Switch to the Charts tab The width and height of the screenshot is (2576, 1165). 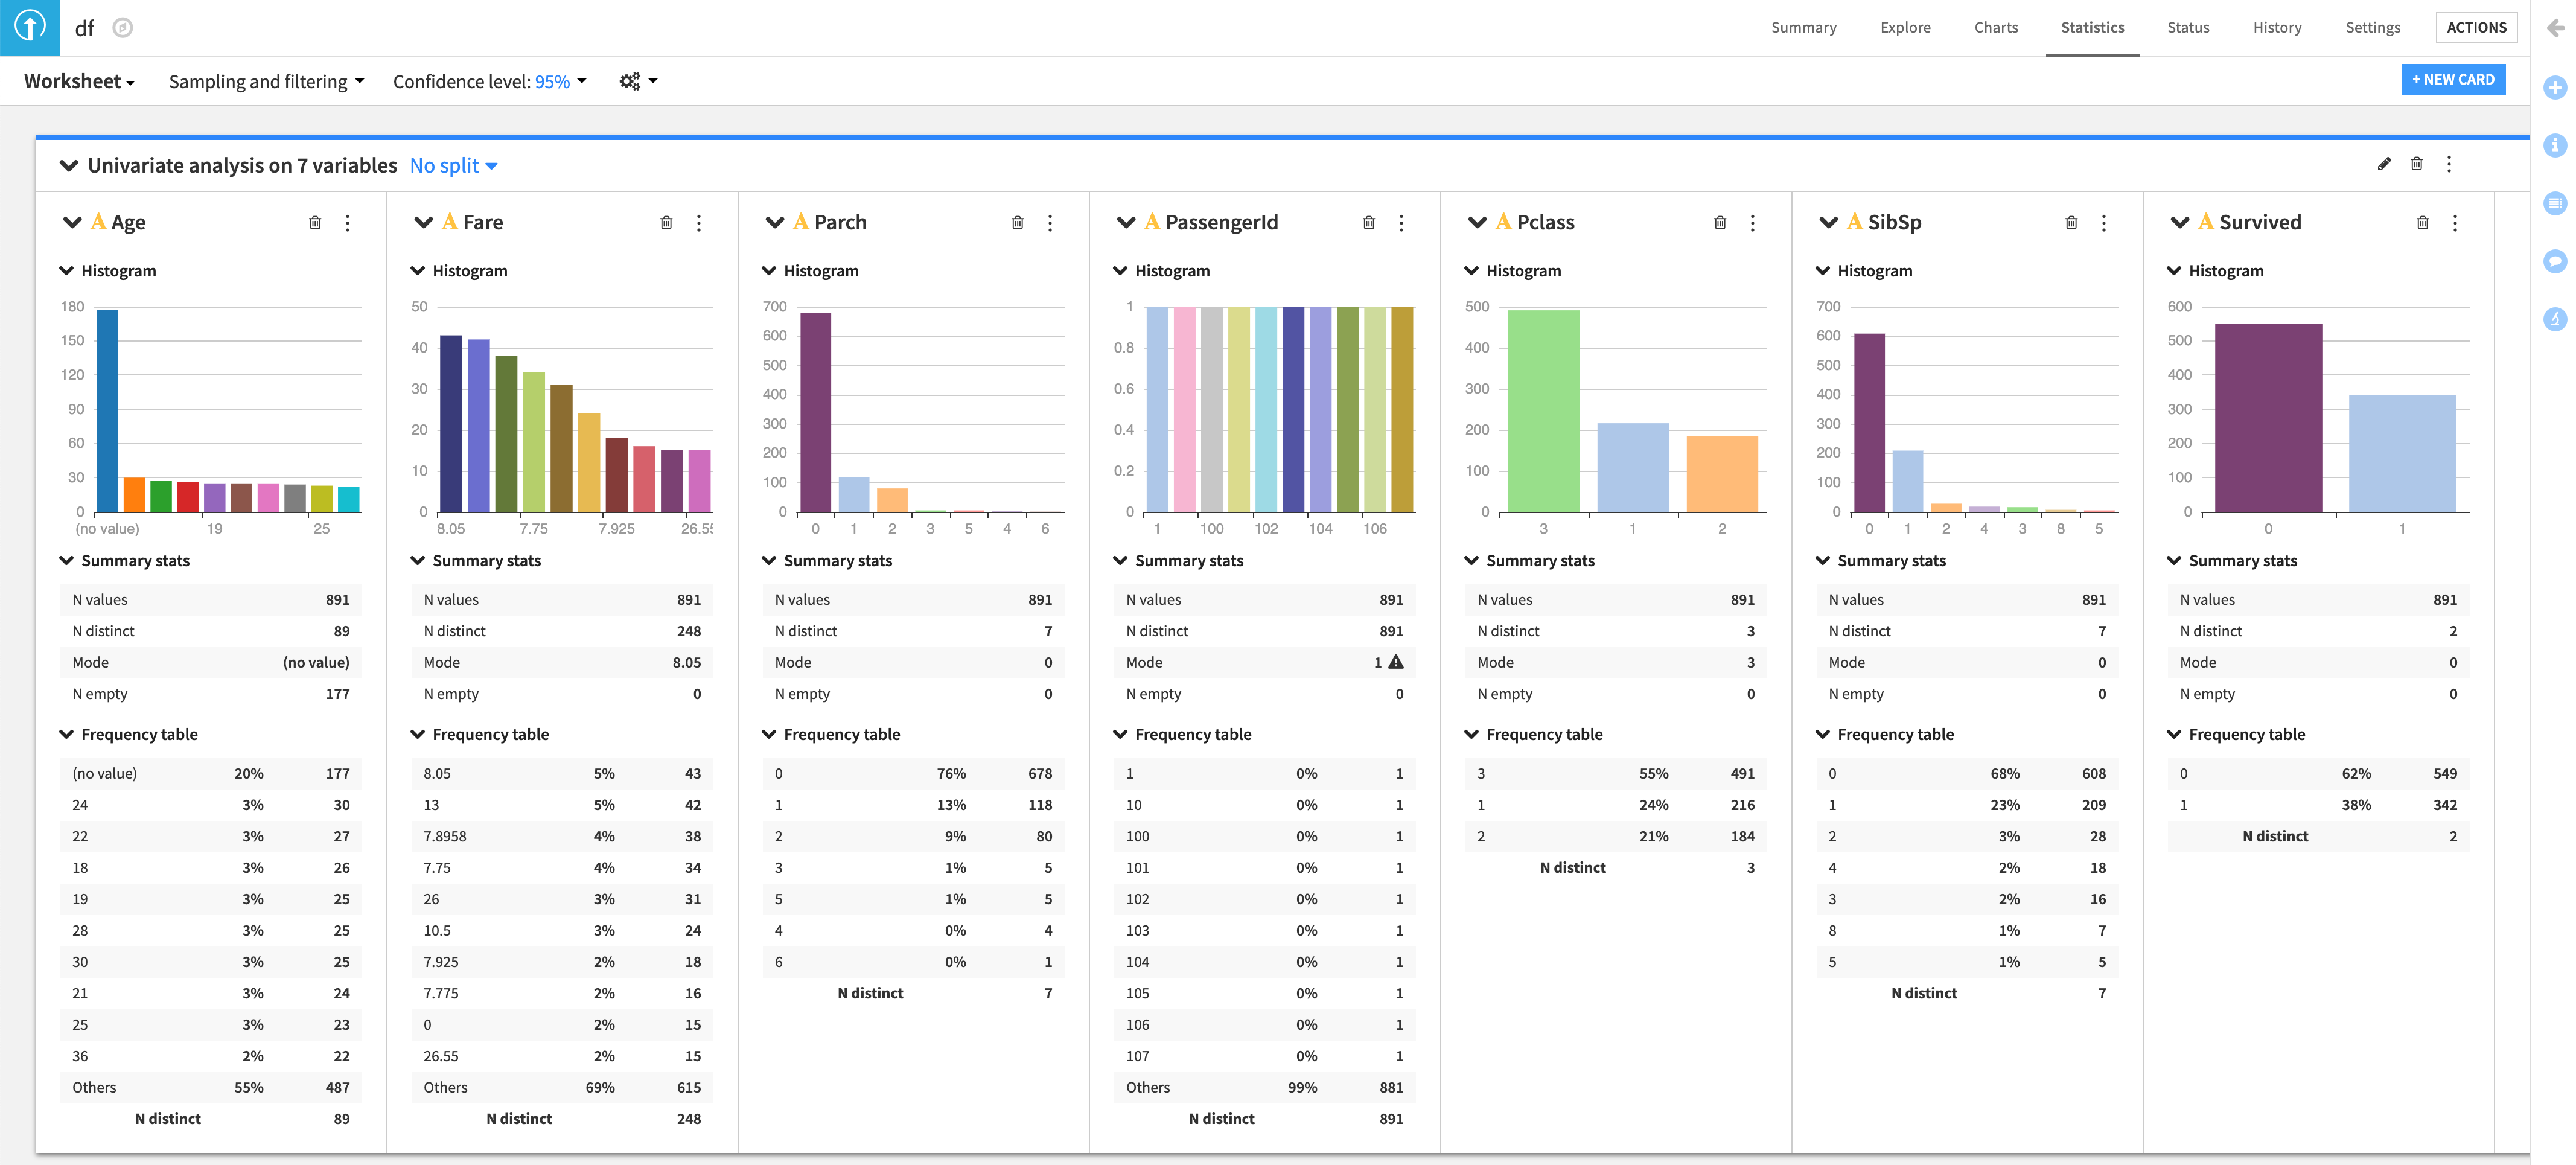coord(1995,28)
